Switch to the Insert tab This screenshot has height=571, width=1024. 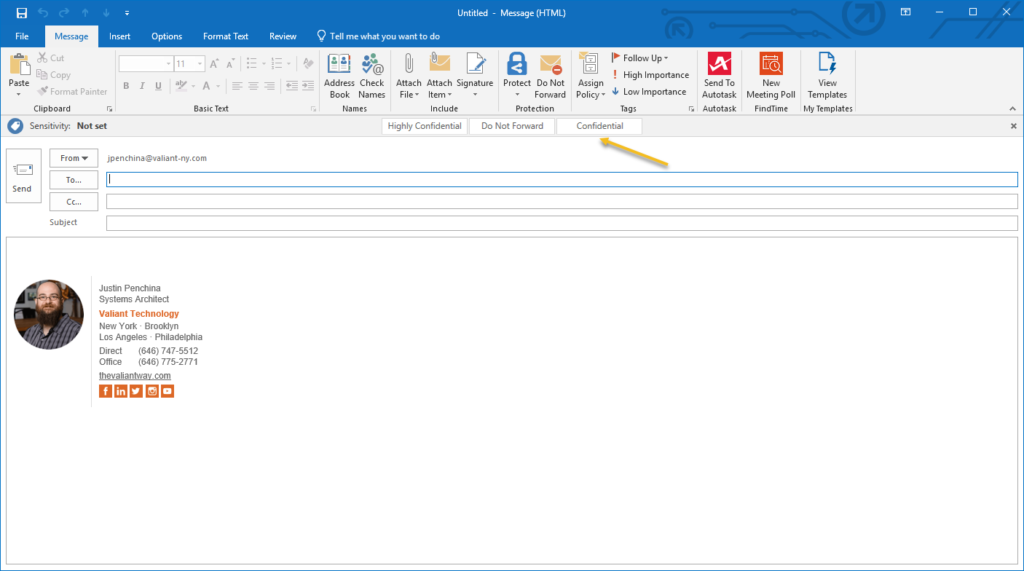coord(120,36)
